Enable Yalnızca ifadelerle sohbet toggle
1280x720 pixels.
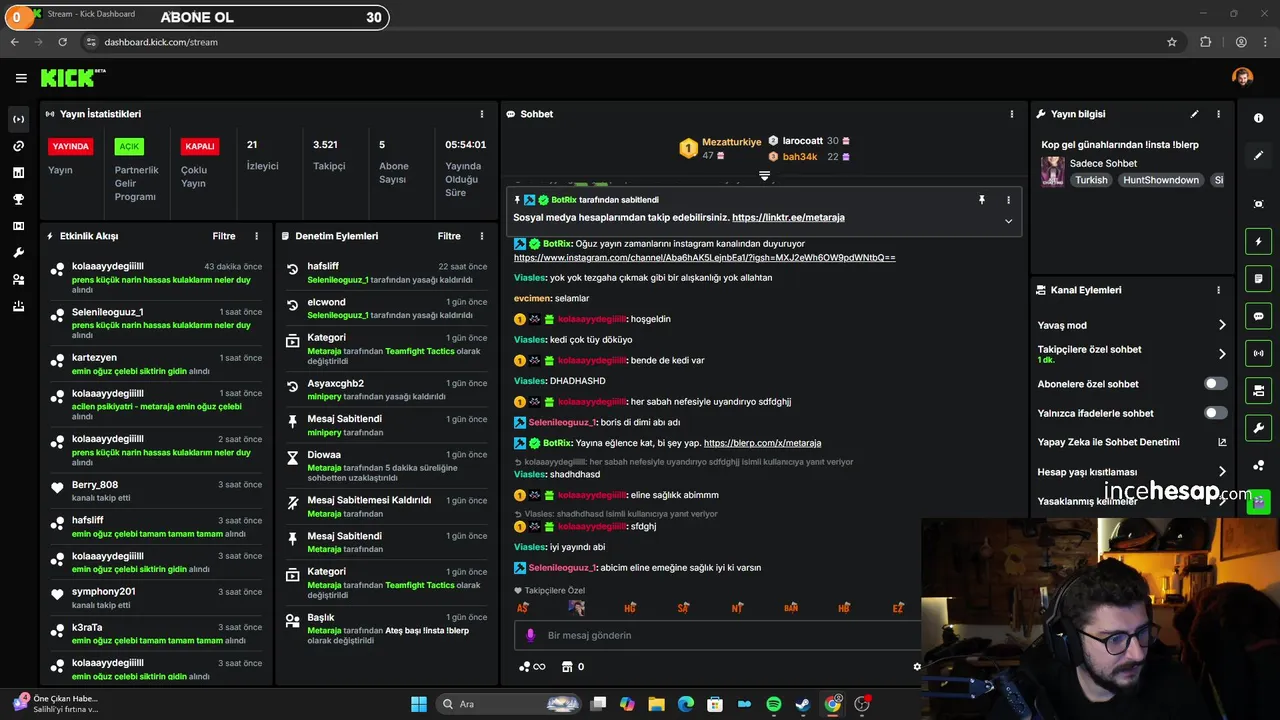pos(1216,413)
